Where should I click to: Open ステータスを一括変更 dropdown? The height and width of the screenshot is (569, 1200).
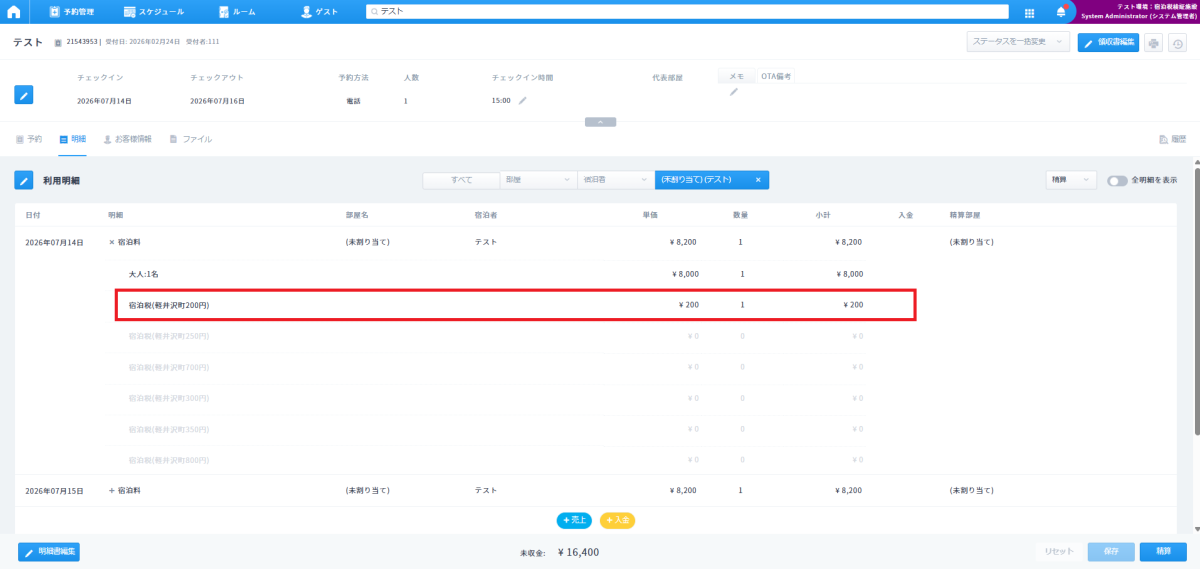1018,42
